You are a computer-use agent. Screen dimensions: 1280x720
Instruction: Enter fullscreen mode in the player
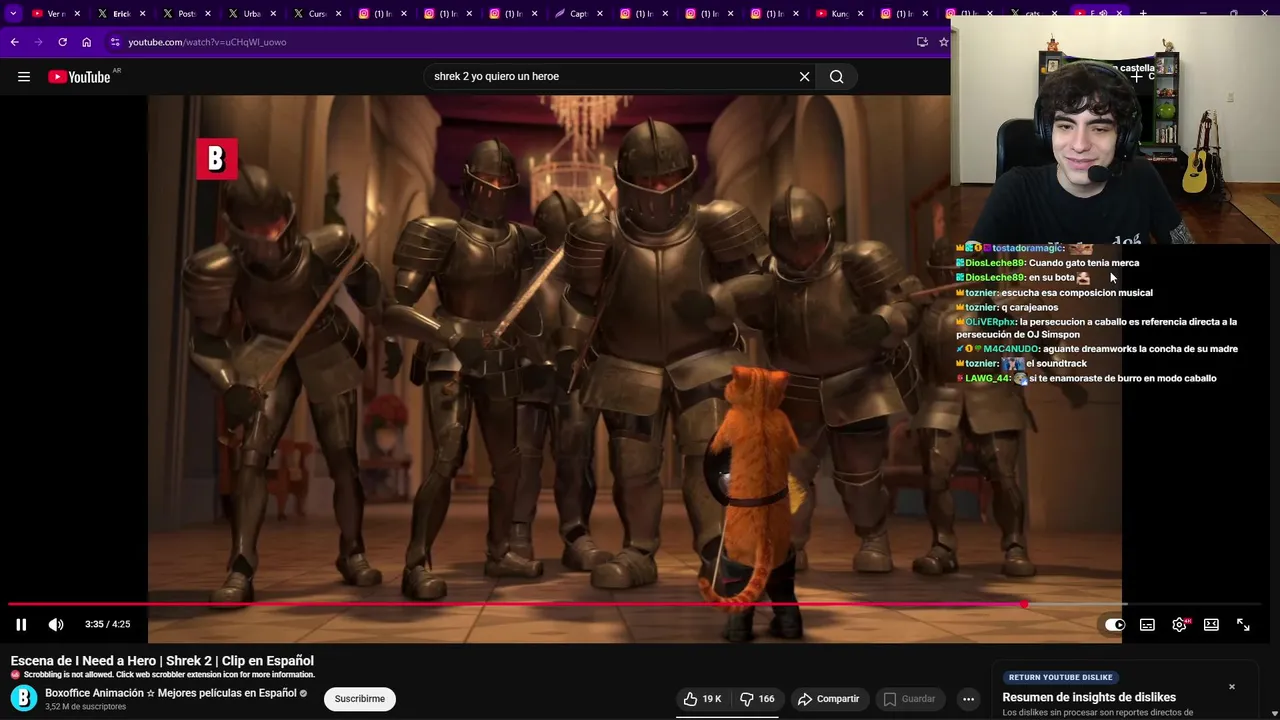1243,625
